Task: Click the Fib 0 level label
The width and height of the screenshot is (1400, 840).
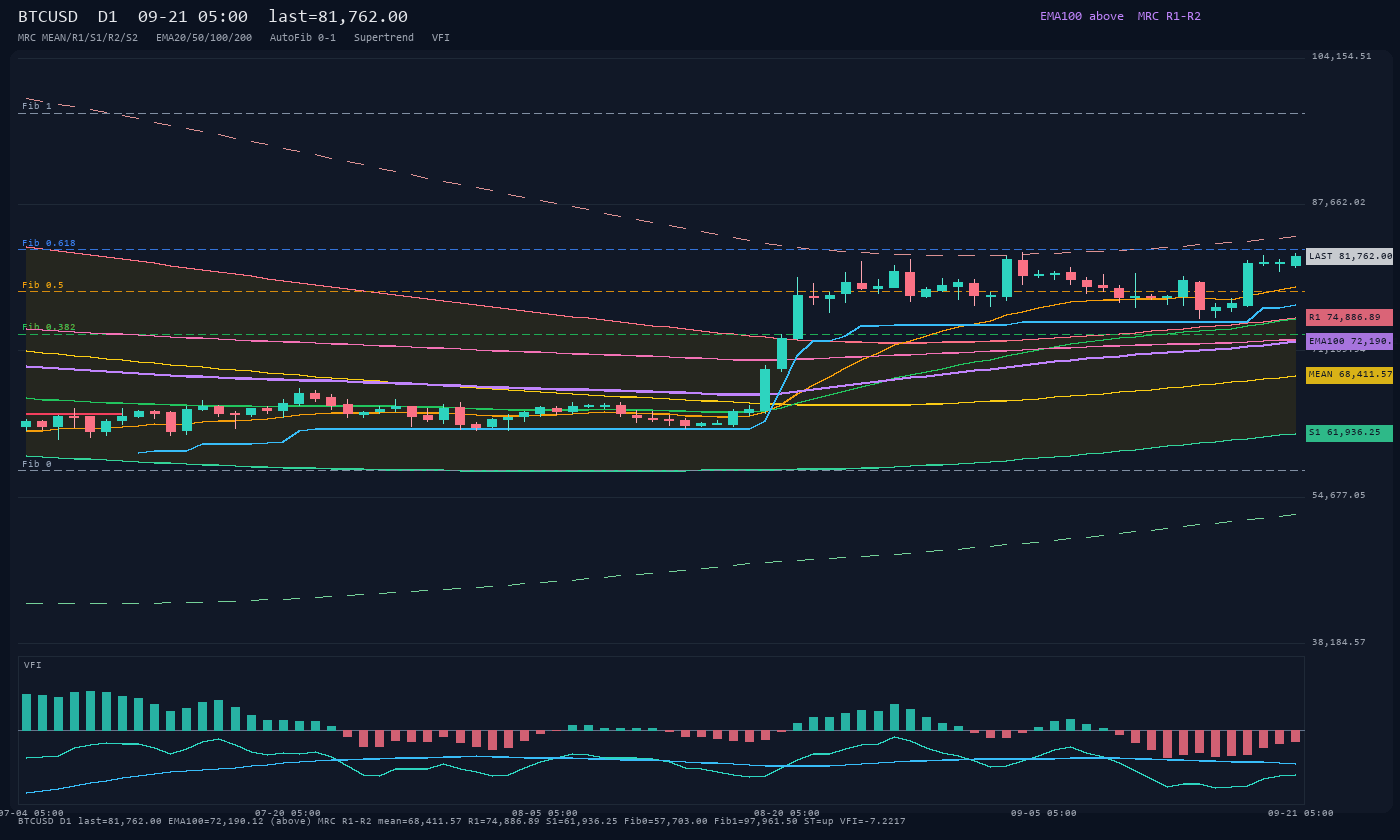Action: pyautogui.click(x=37, y=464)
